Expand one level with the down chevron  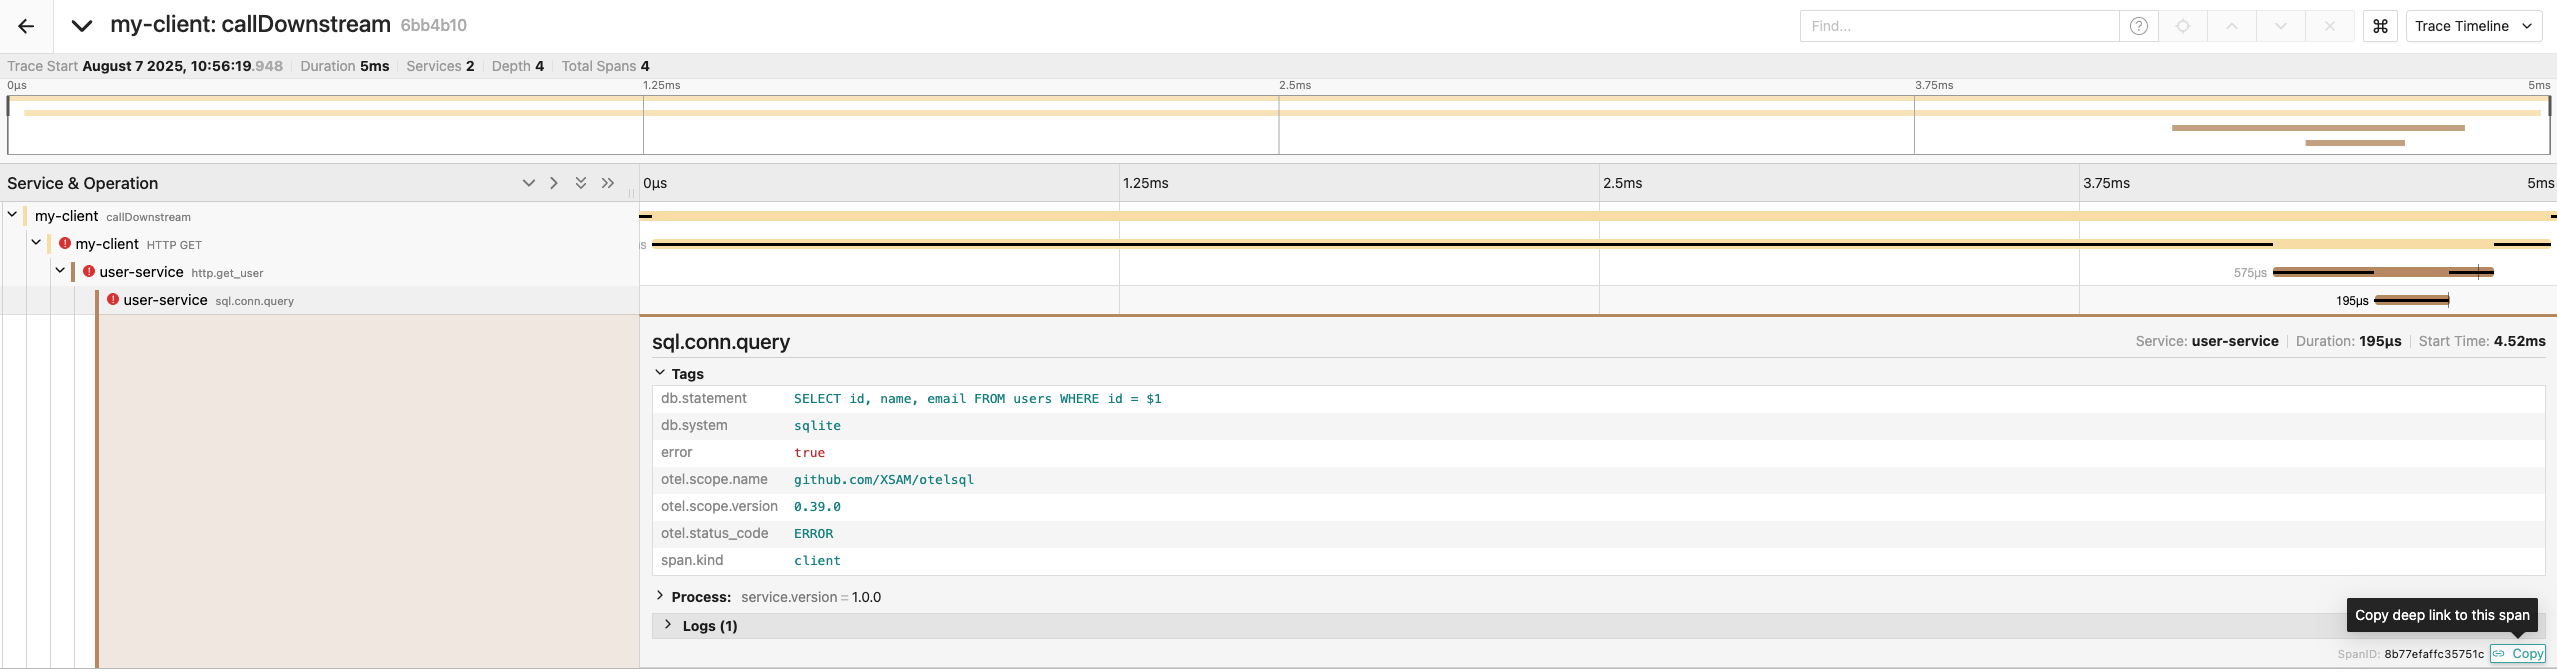coord(528,183)
